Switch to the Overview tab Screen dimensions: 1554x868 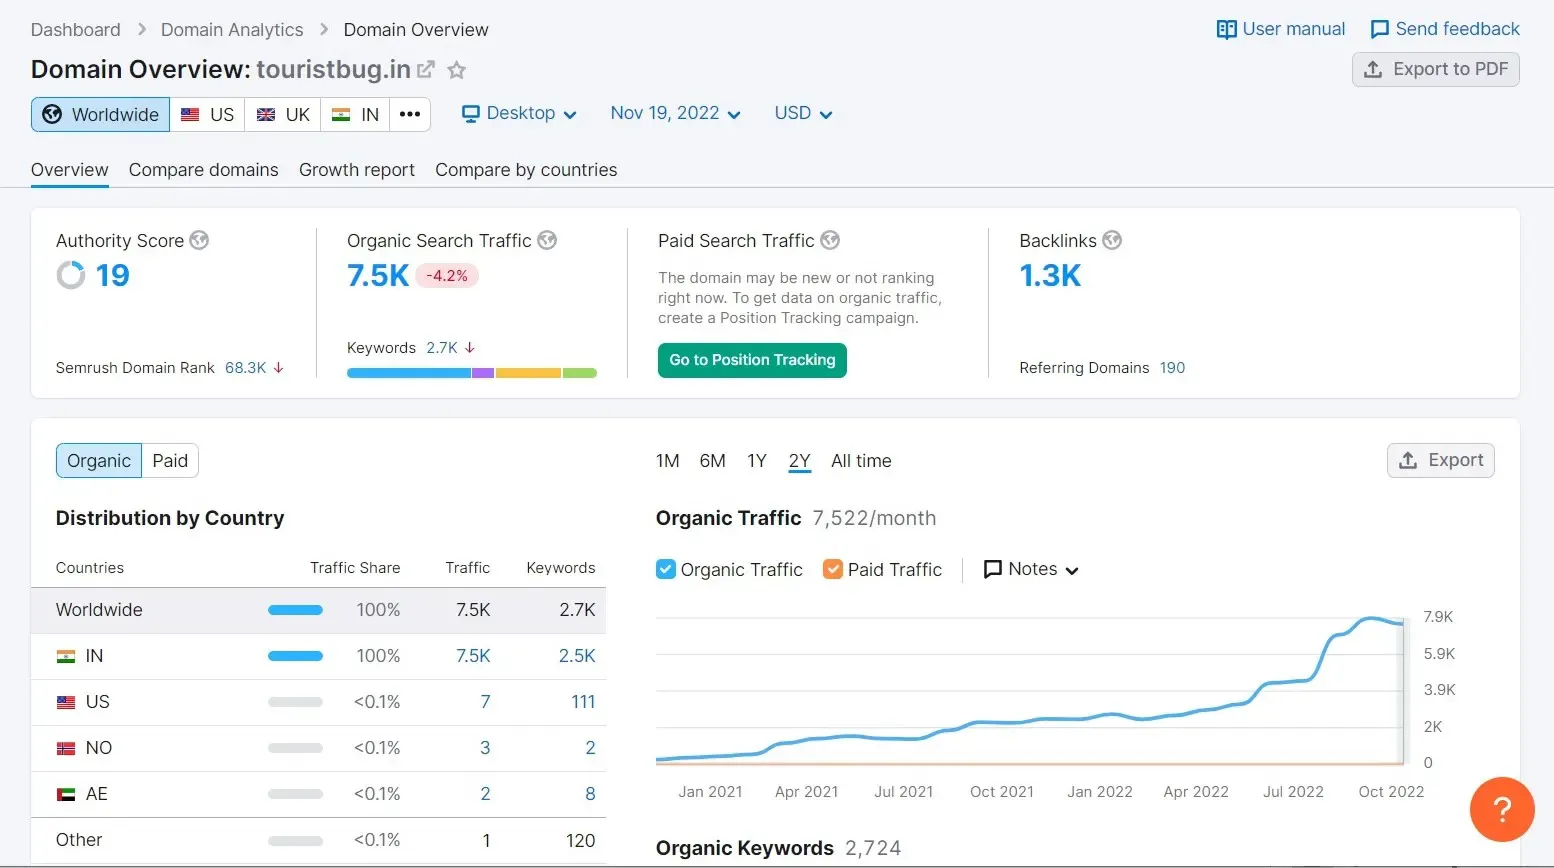69,170
